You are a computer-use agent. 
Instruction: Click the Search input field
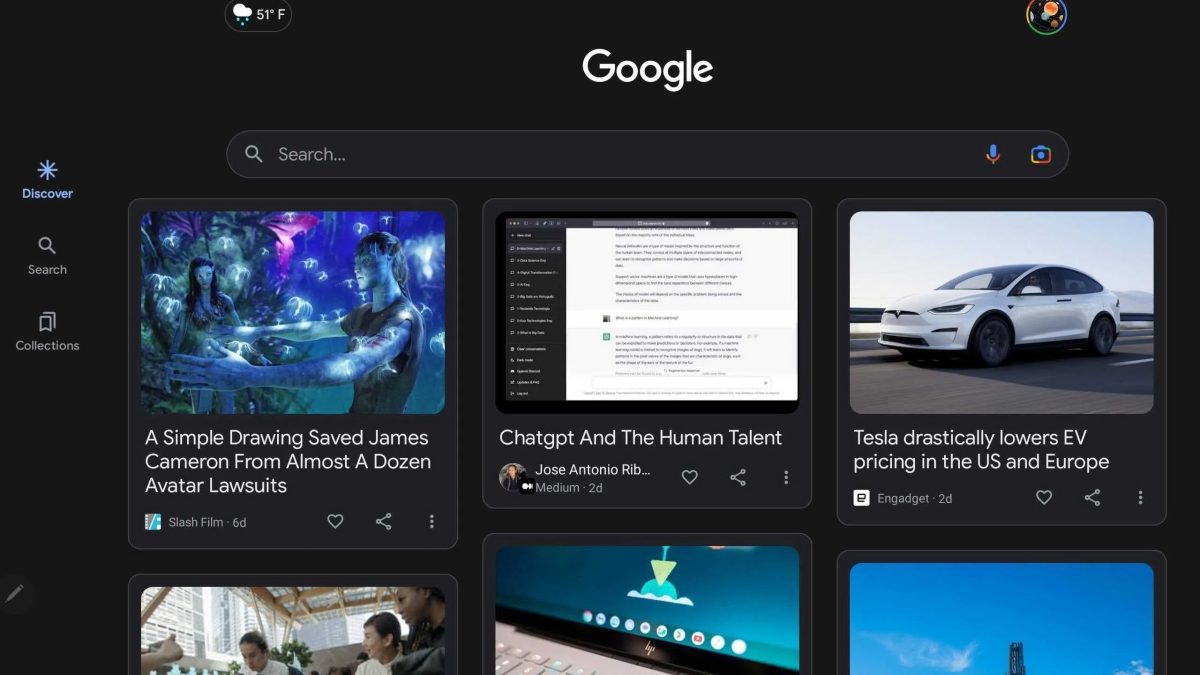[x=600, y=154]
